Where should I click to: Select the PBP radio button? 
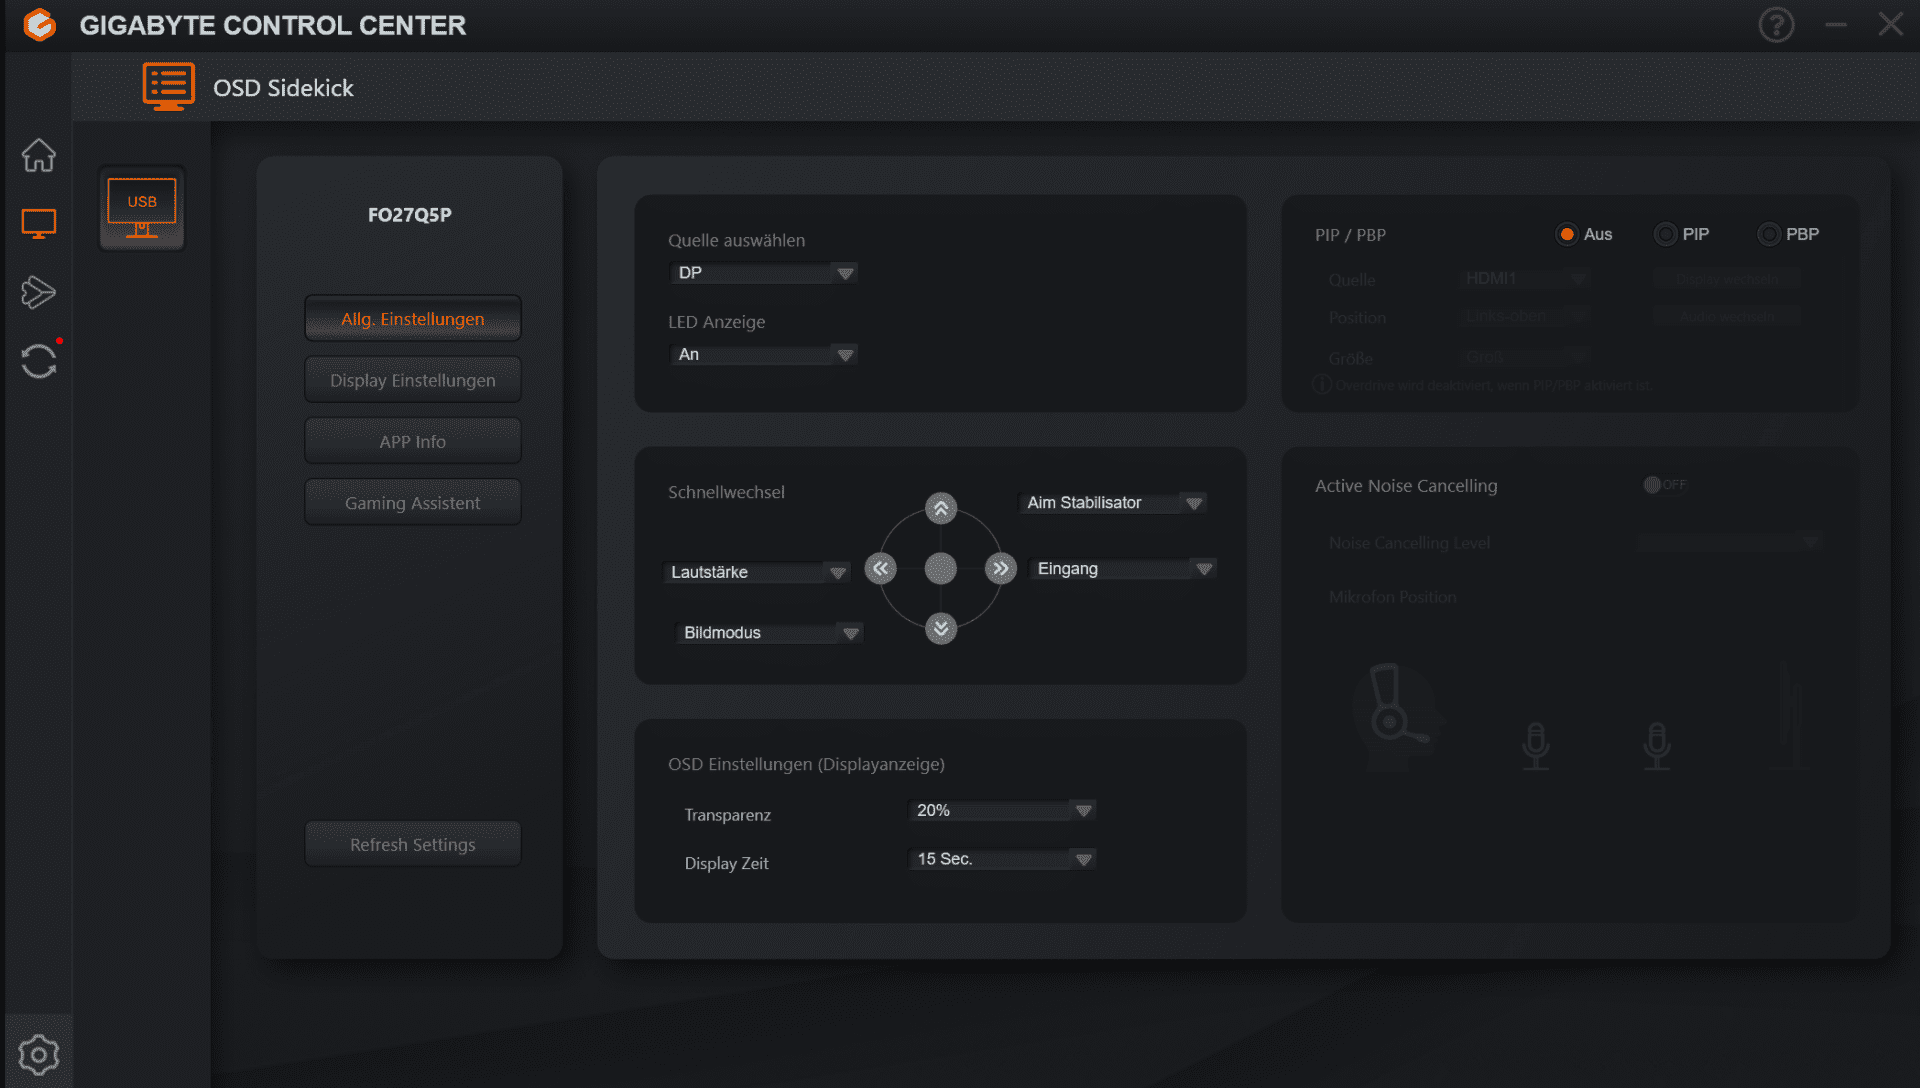pyautogui.click(x=1769, y=234)
